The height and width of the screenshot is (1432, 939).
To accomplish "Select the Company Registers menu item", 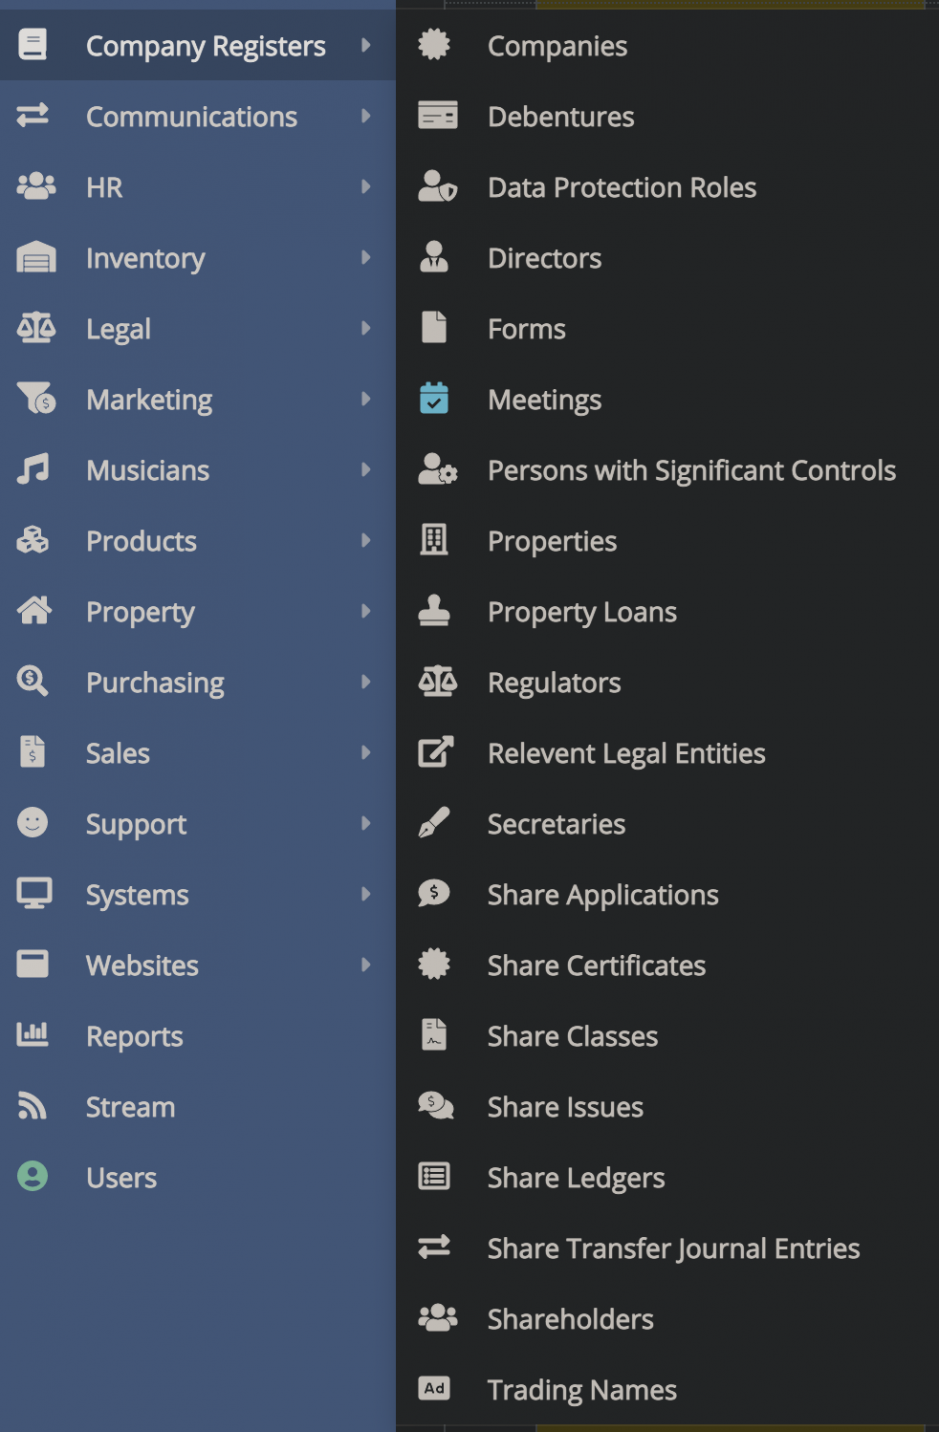I will 205,46.
